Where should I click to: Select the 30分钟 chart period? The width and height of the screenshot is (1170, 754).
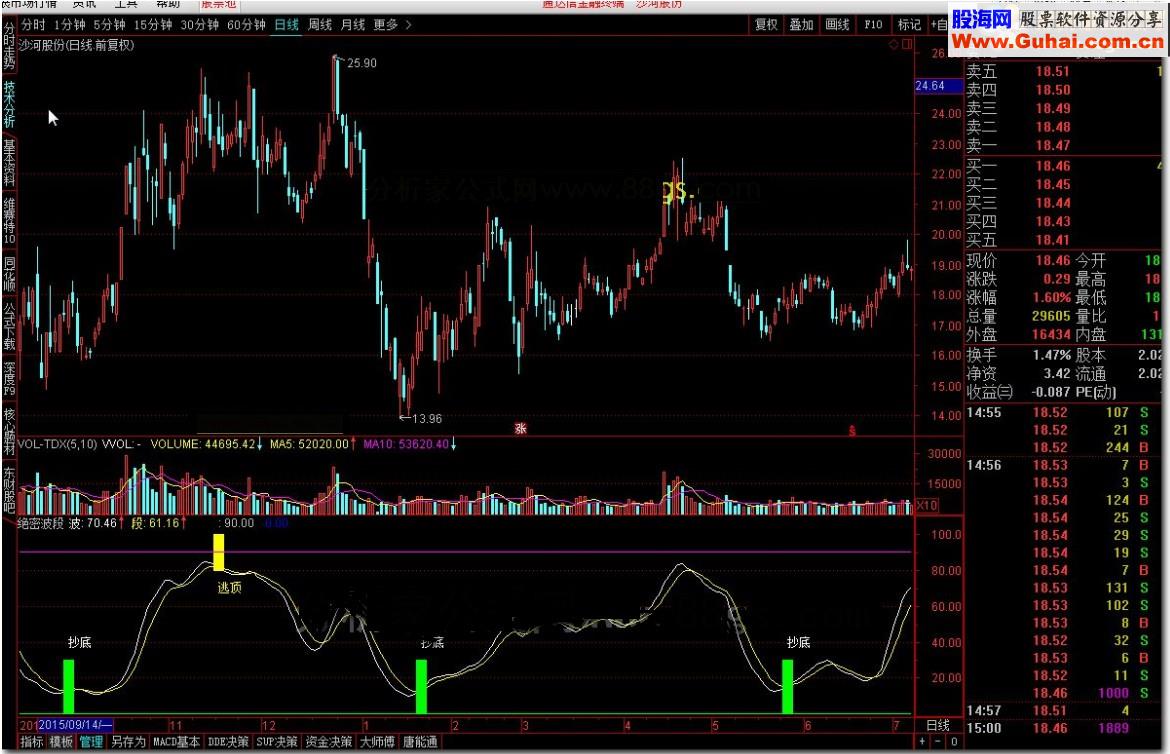click(199, 25)
